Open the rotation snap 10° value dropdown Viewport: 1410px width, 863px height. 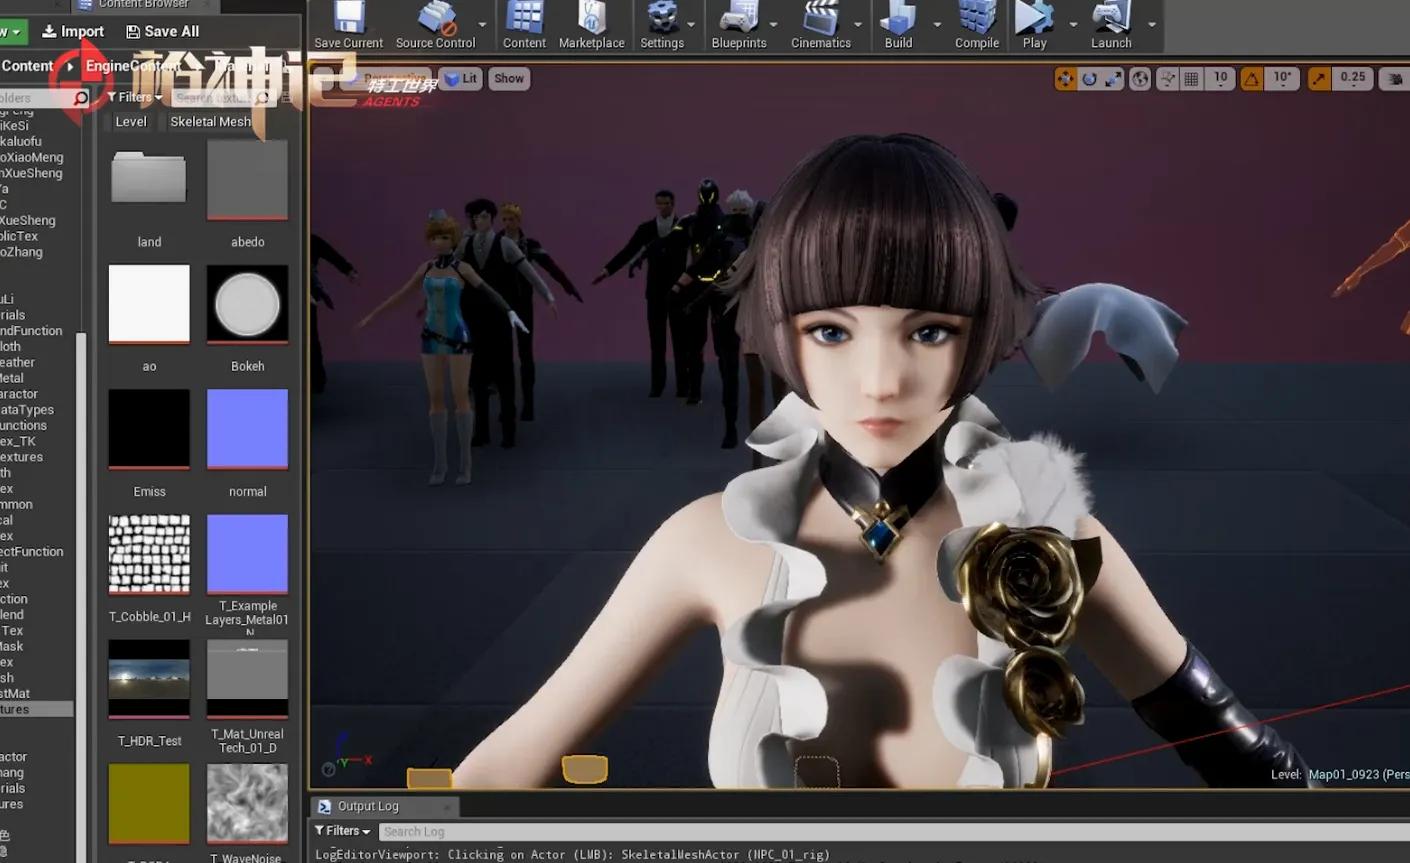[1282, 78]
